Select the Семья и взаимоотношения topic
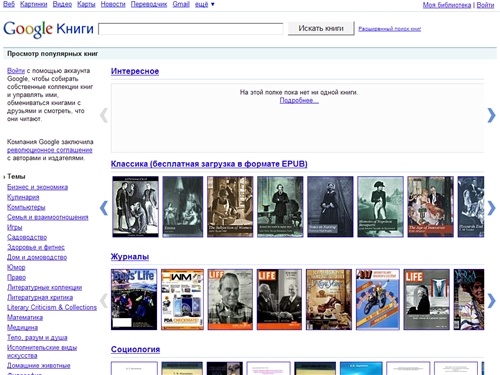The height and width of the screenshot is (375, 500). (48, 217)
